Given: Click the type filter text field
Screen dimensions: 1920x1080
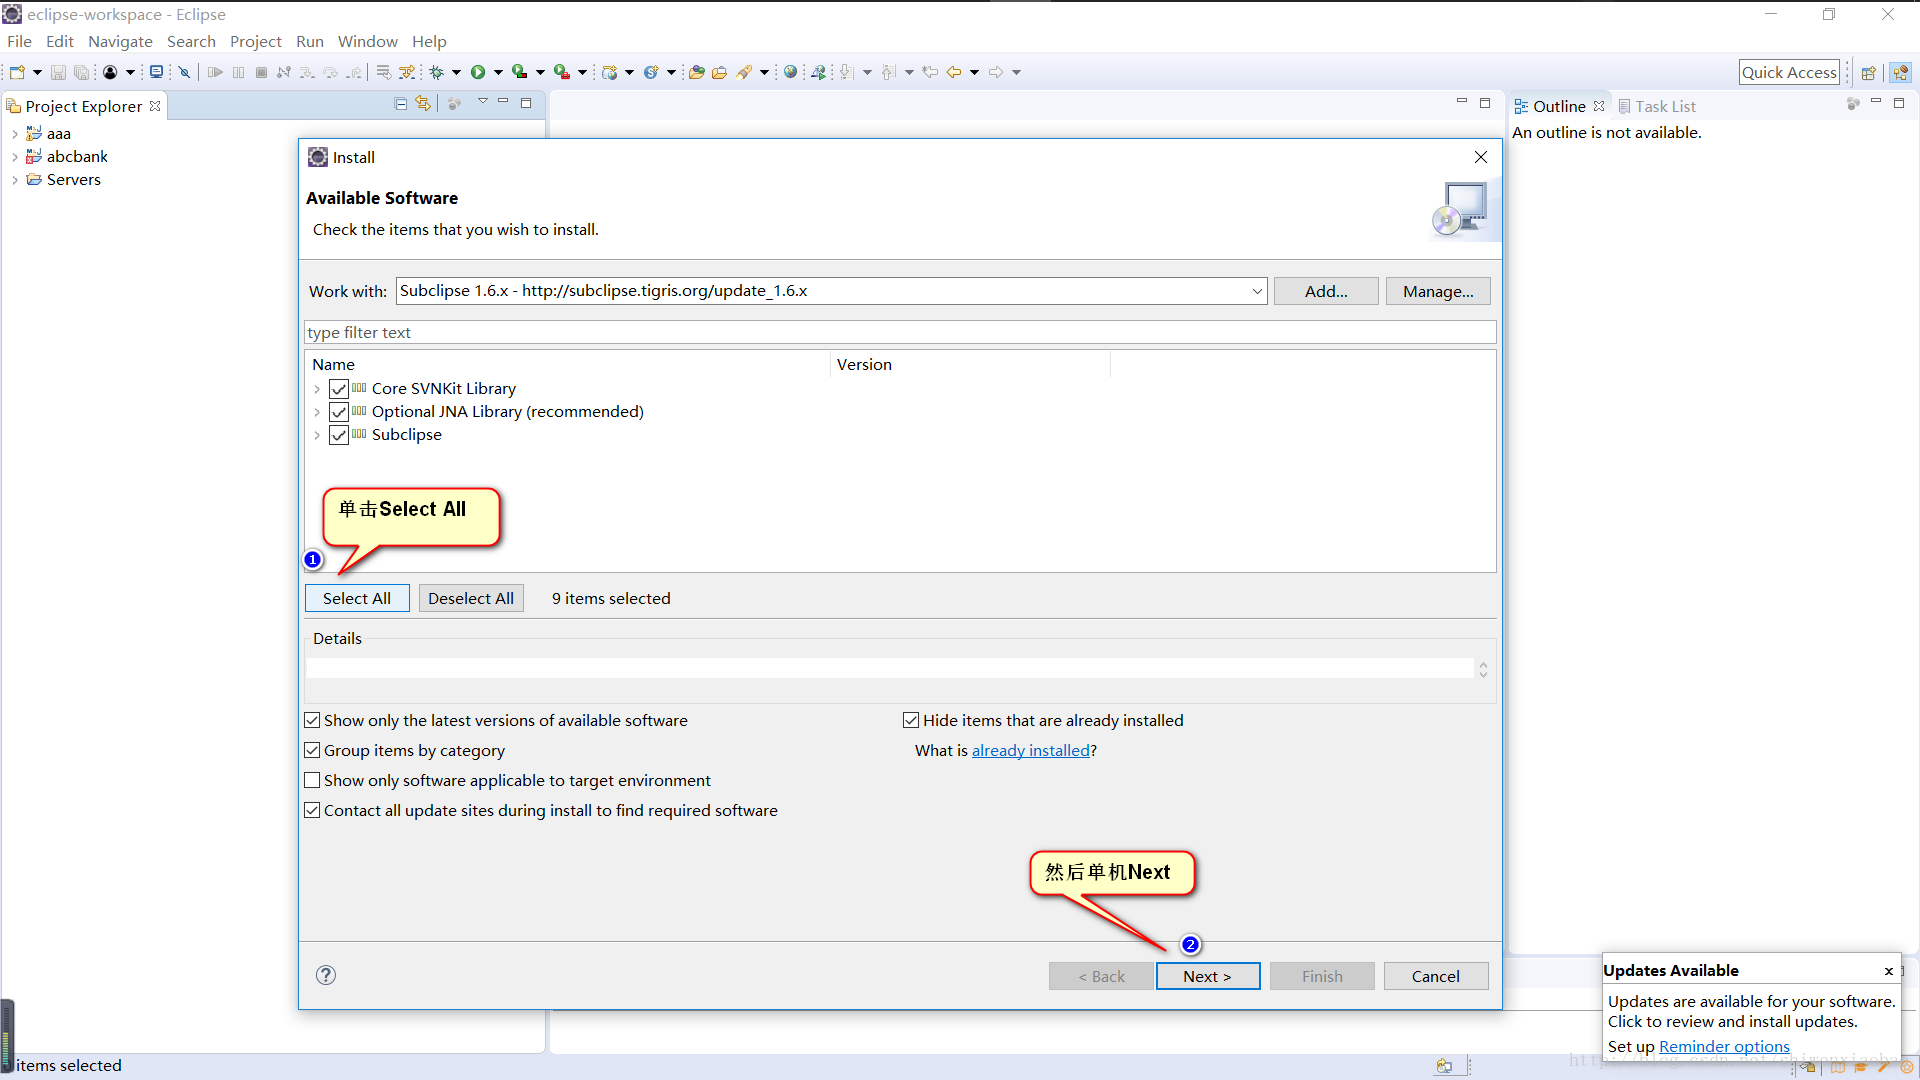Looking at the screenshot, I should (900, 332).
